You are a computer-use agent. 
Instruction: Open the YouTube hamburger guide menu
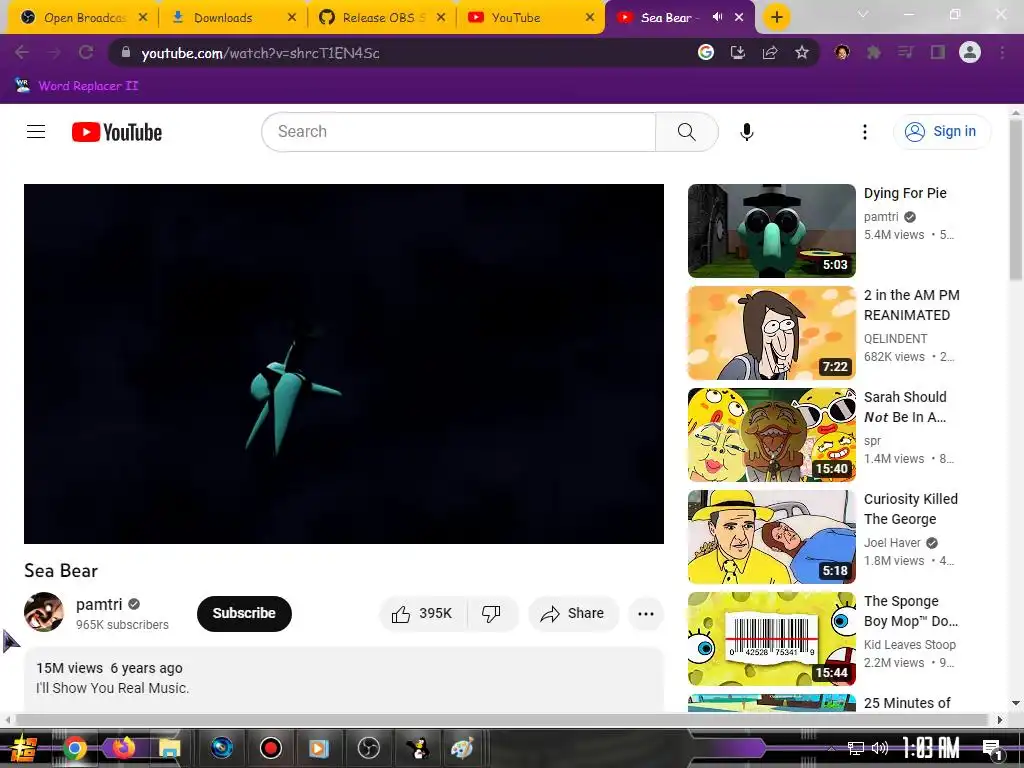[36, 132]
